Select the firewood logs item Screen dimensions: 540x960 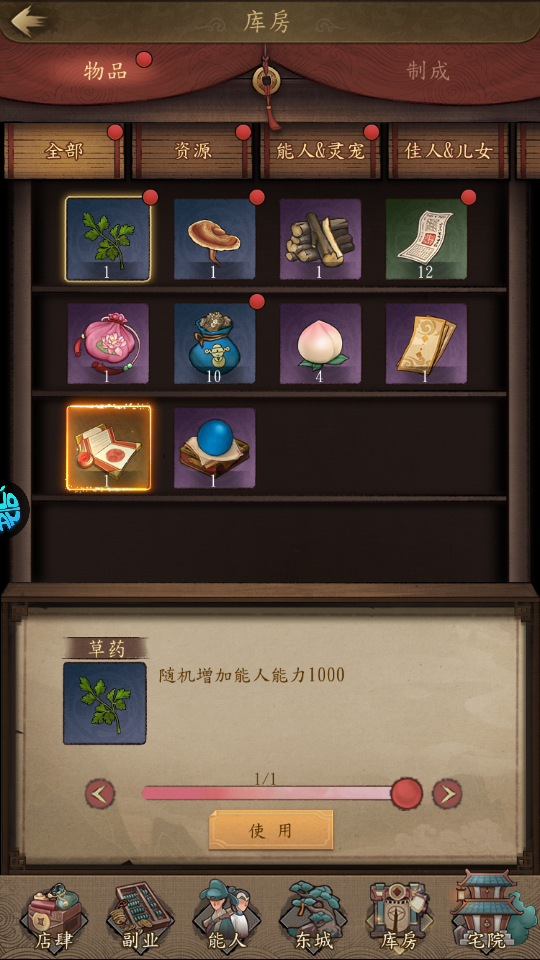pyautogui.click(x=320, y=239)
